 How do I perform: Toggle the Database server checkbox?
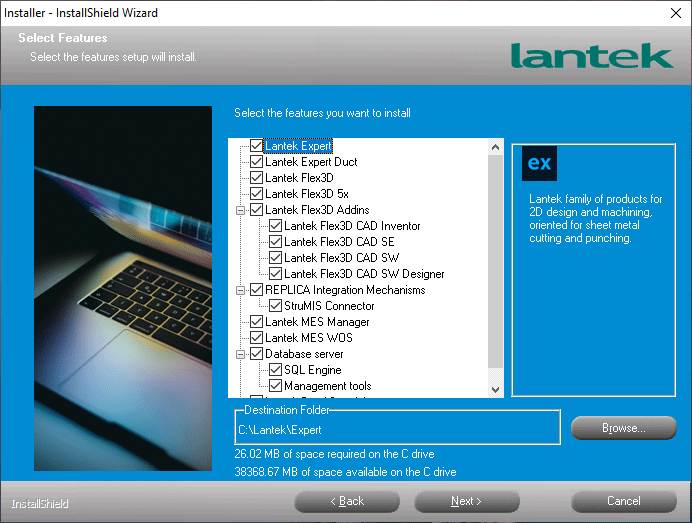256,354
